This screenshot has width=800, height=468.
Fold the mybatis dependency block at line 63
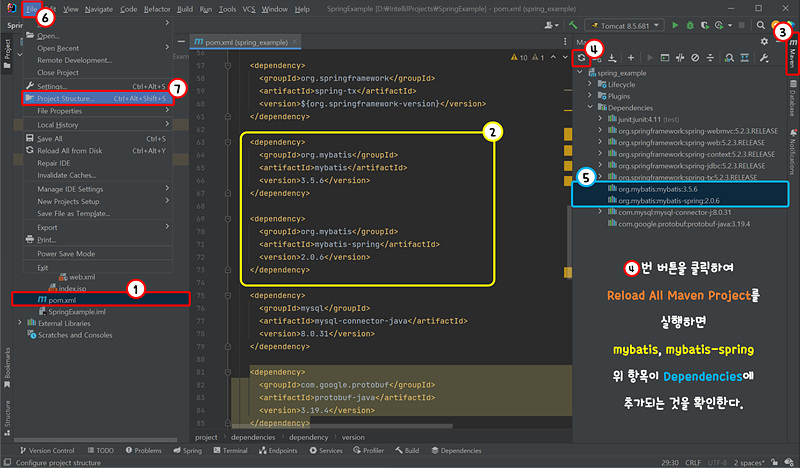click(228, 142)
